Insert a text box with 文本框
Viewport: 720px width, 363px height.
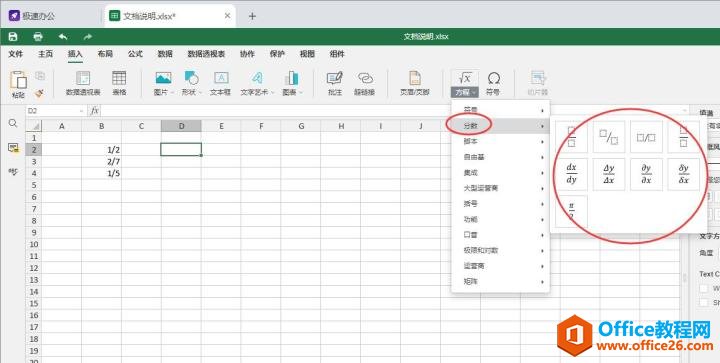(x=221, y=84)
